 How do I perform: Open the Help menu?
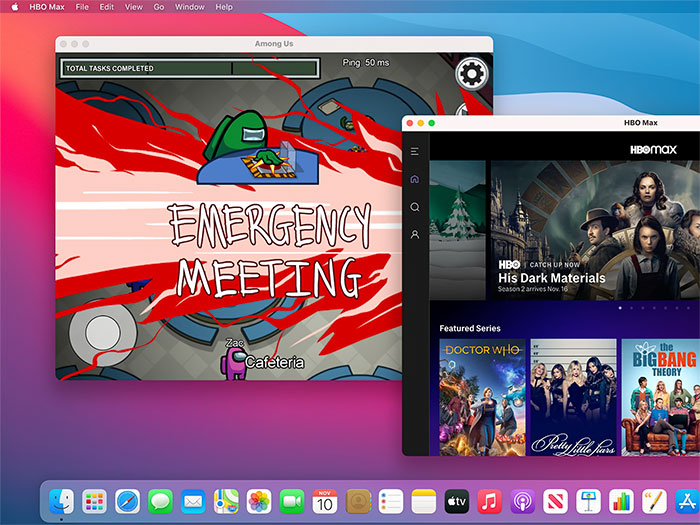224,7
